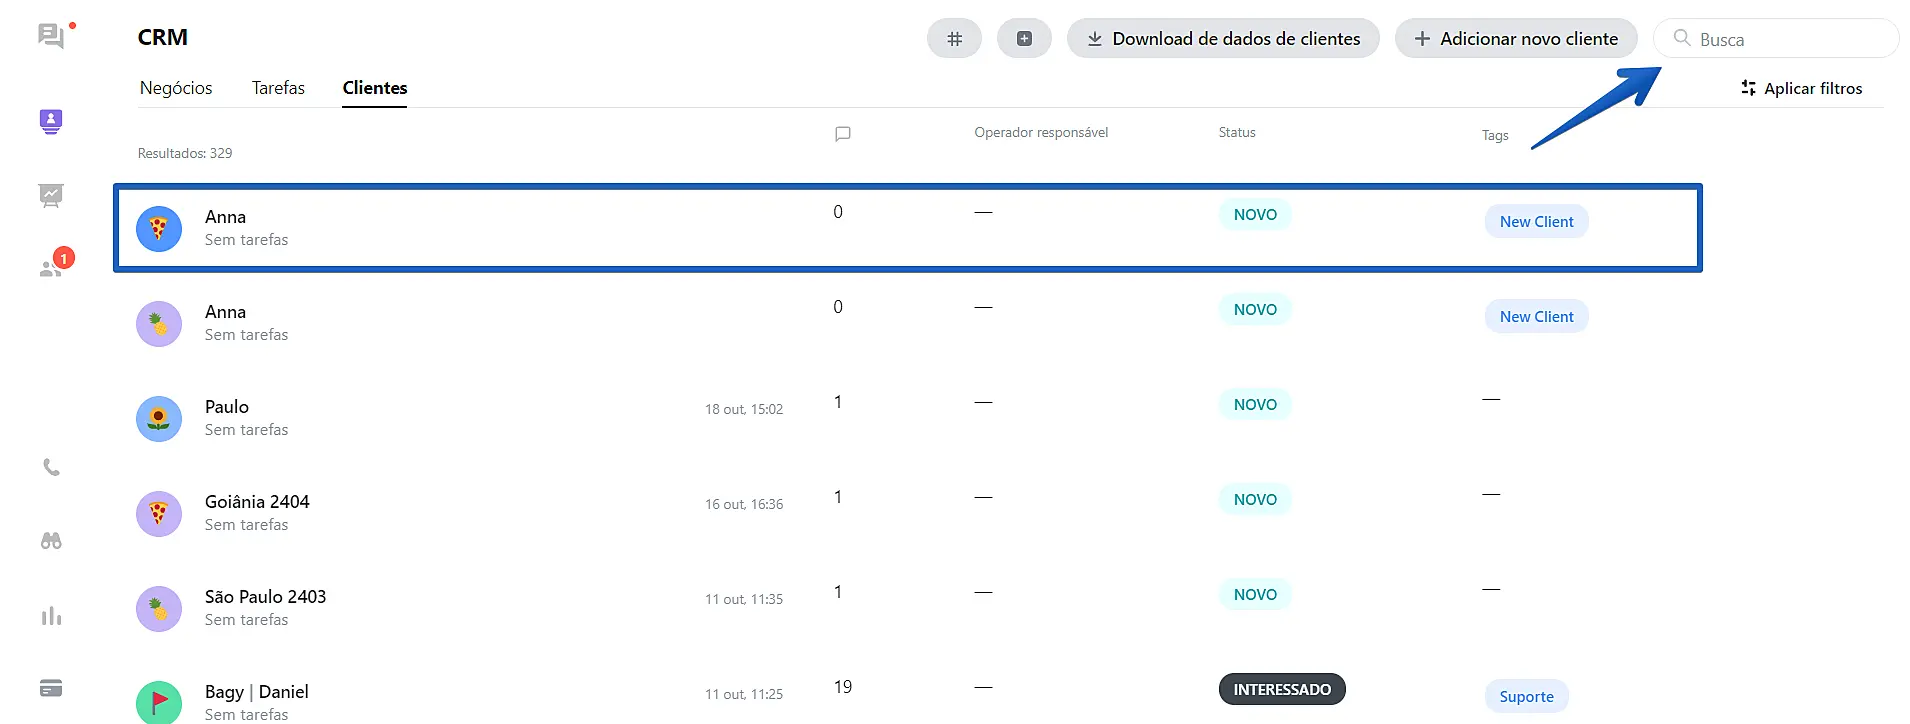Click the Suporte tag
Viewport: 1910px width, 724px height.
1526,697
